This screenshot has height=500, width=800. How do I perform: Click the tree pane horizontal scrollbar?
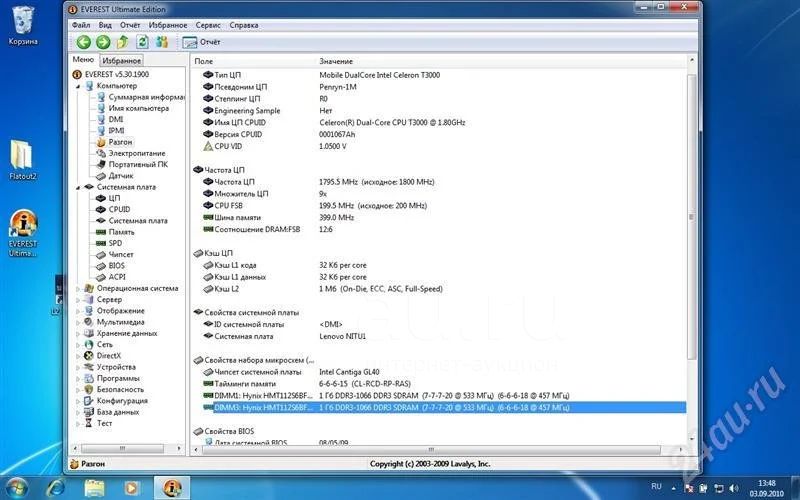tap(122, 448)
